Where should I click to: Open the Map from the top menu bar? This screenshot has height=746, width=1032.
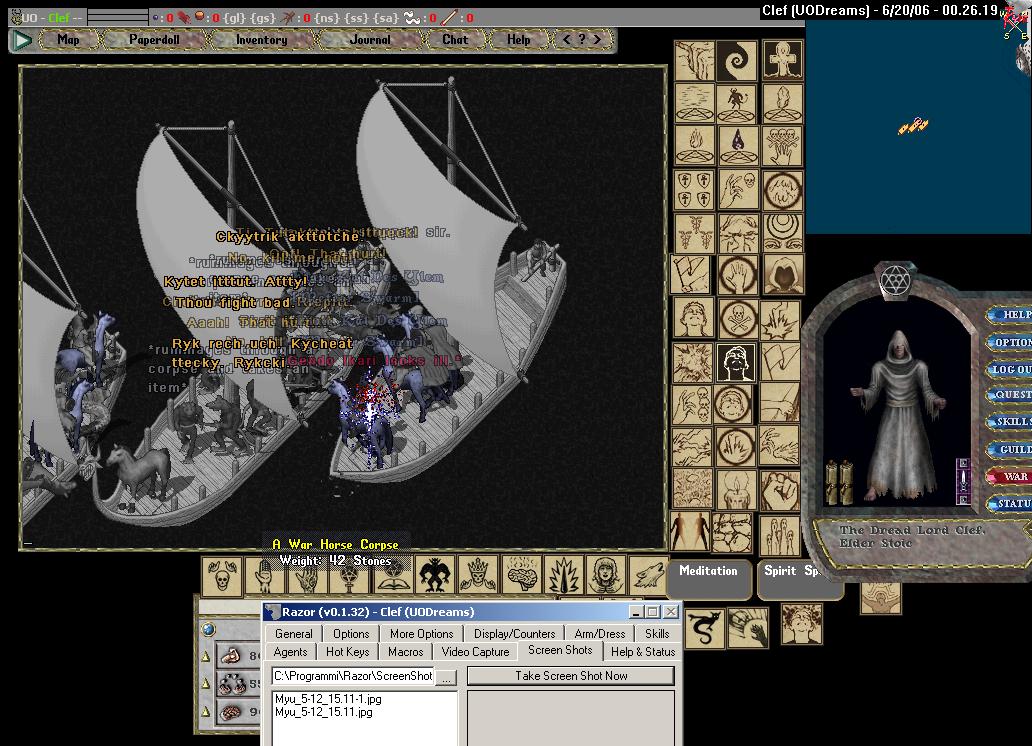68,40
